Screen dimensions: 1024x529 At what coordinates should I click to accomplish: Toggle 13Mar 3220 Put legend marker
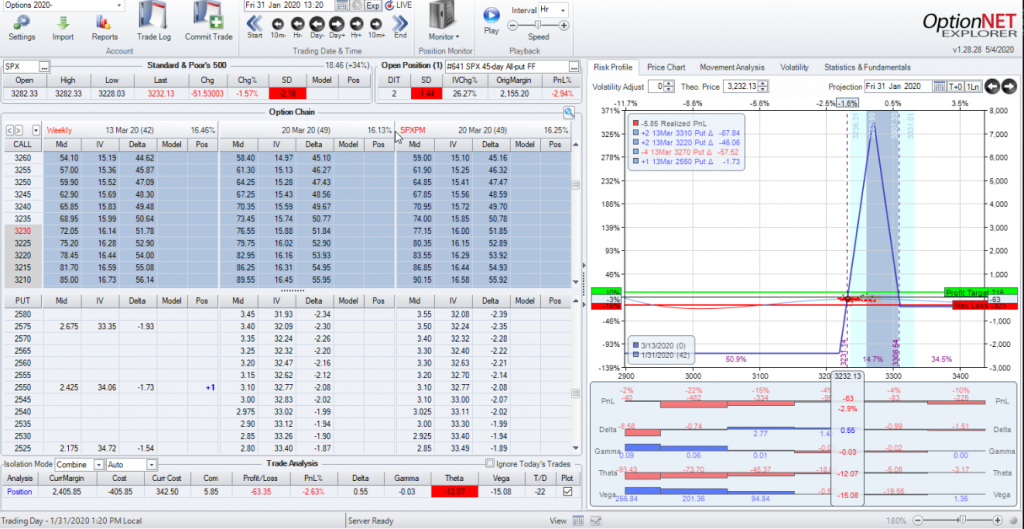(x=635, y=142)
